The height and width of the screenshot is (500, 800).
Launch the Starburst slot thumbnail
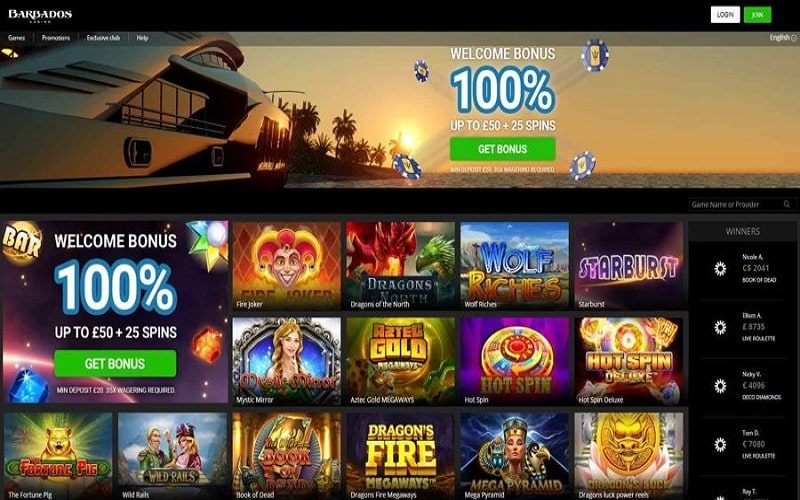click(629, 265)
